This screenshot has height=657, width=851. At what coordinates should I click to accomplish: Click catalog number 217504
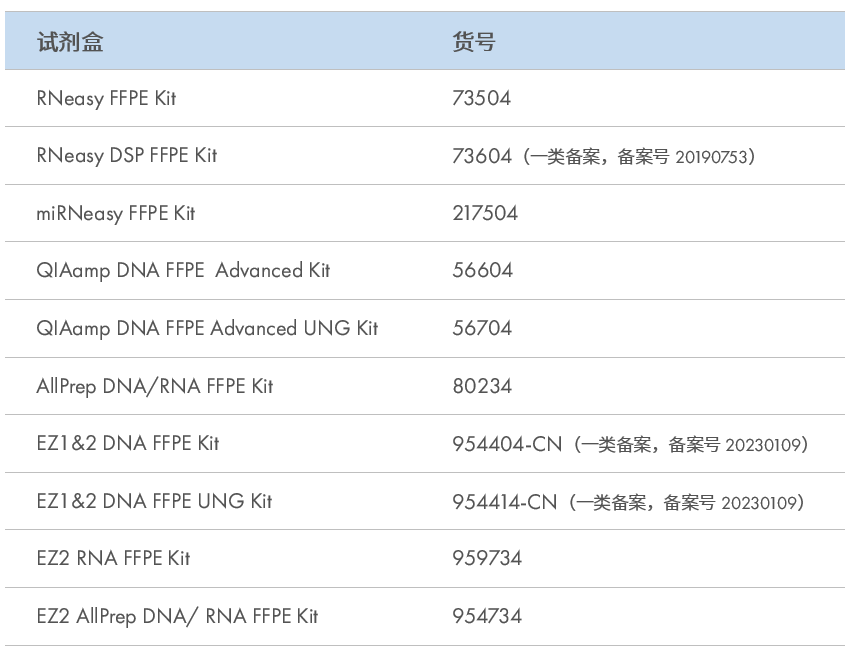click(x=485, y=213)
